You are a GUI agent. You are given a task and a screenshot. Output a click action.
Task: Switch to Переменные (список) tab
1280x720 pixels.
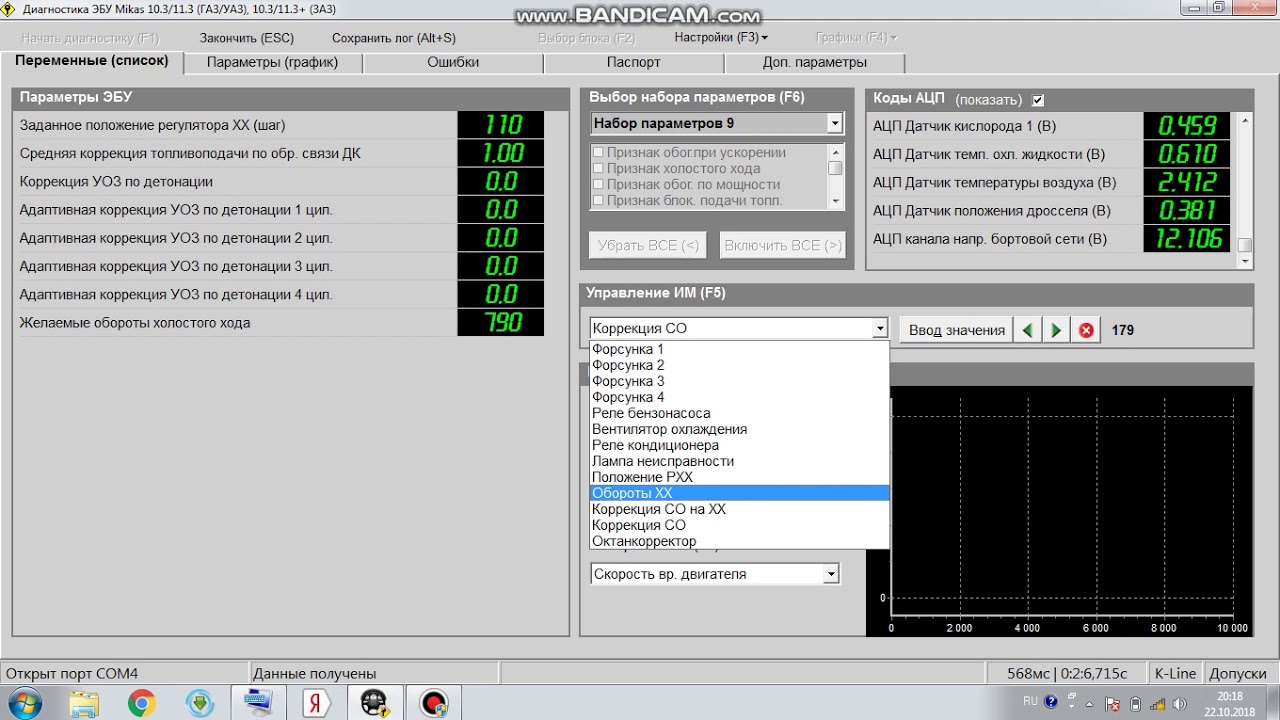(x=91, y=61)
